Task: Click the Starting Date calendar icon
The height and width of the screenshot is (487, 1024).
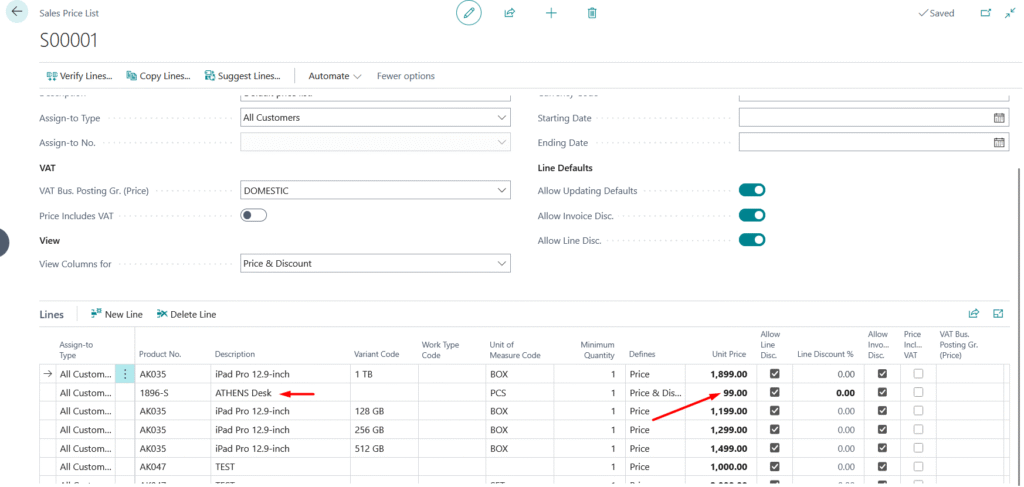Action: tap(999, 118)
